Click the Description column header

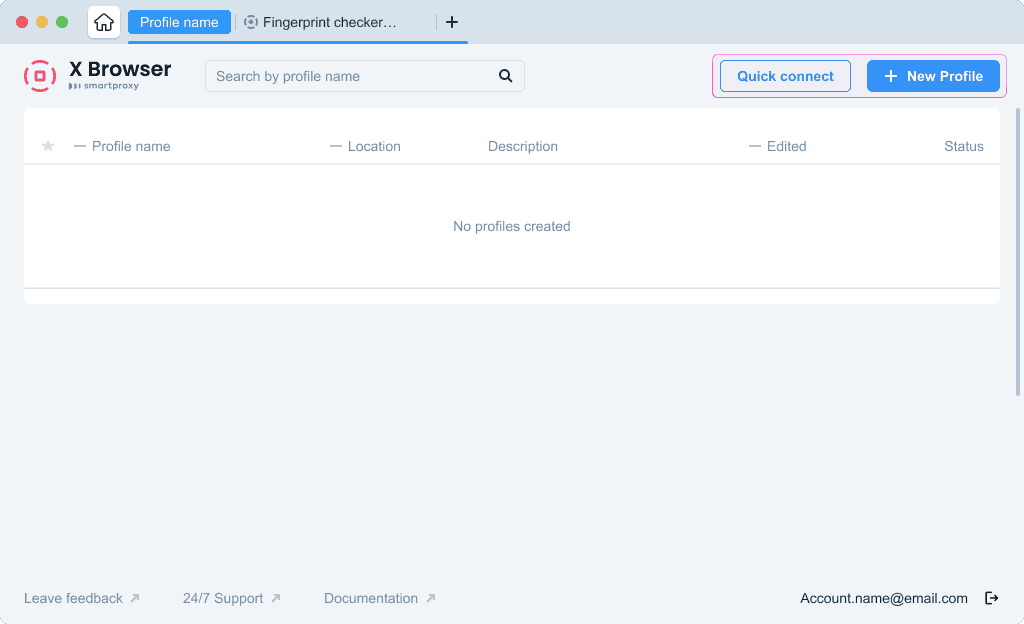(x=522, y=146)
